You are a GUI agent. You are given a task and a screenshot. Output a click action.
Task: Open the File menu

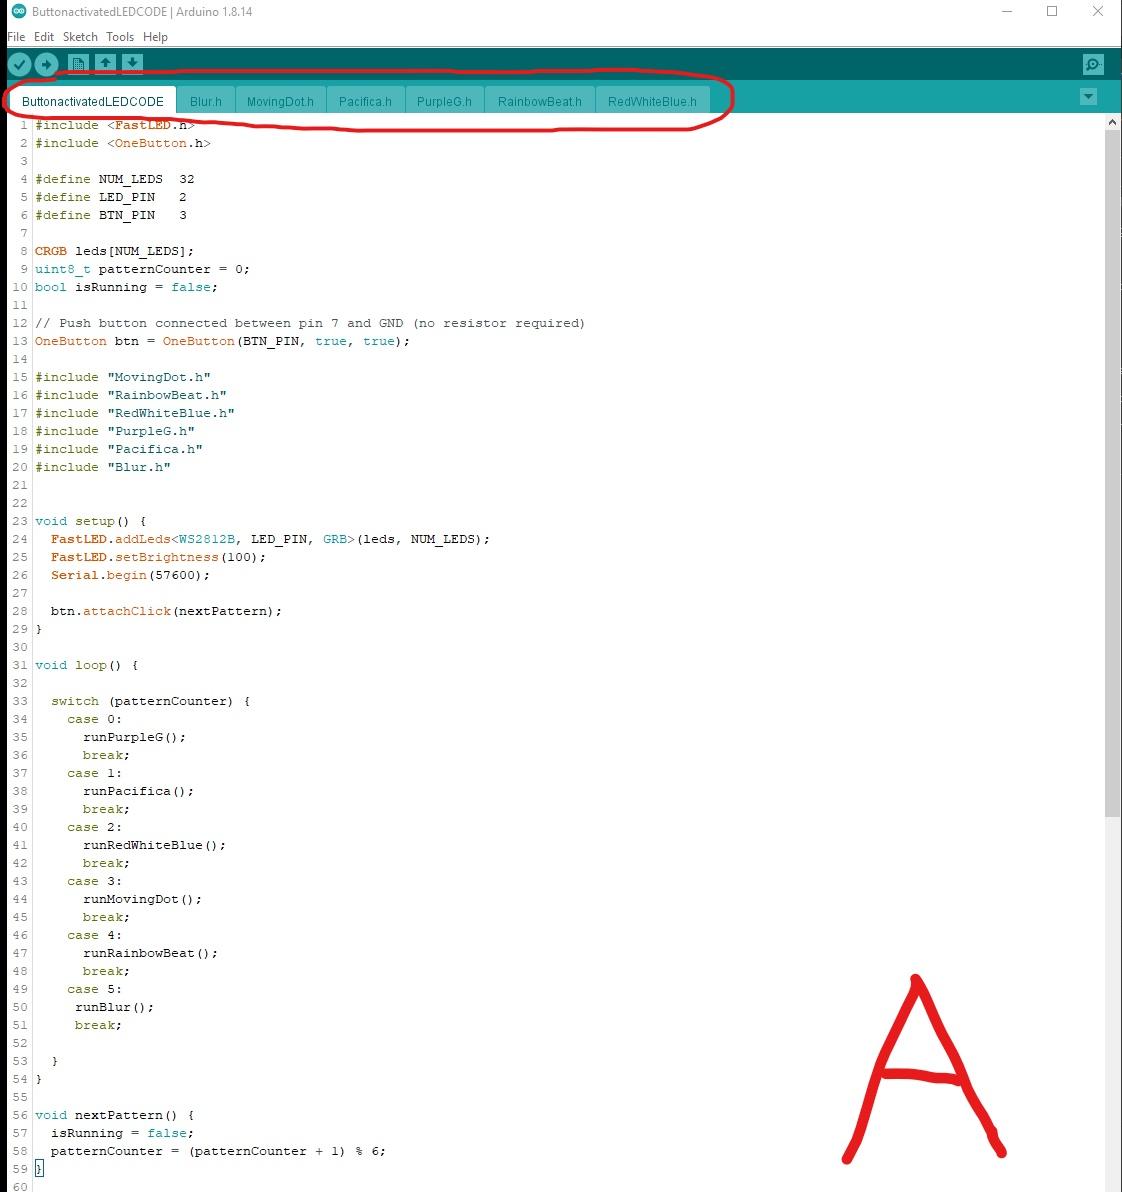coord(16,36)
